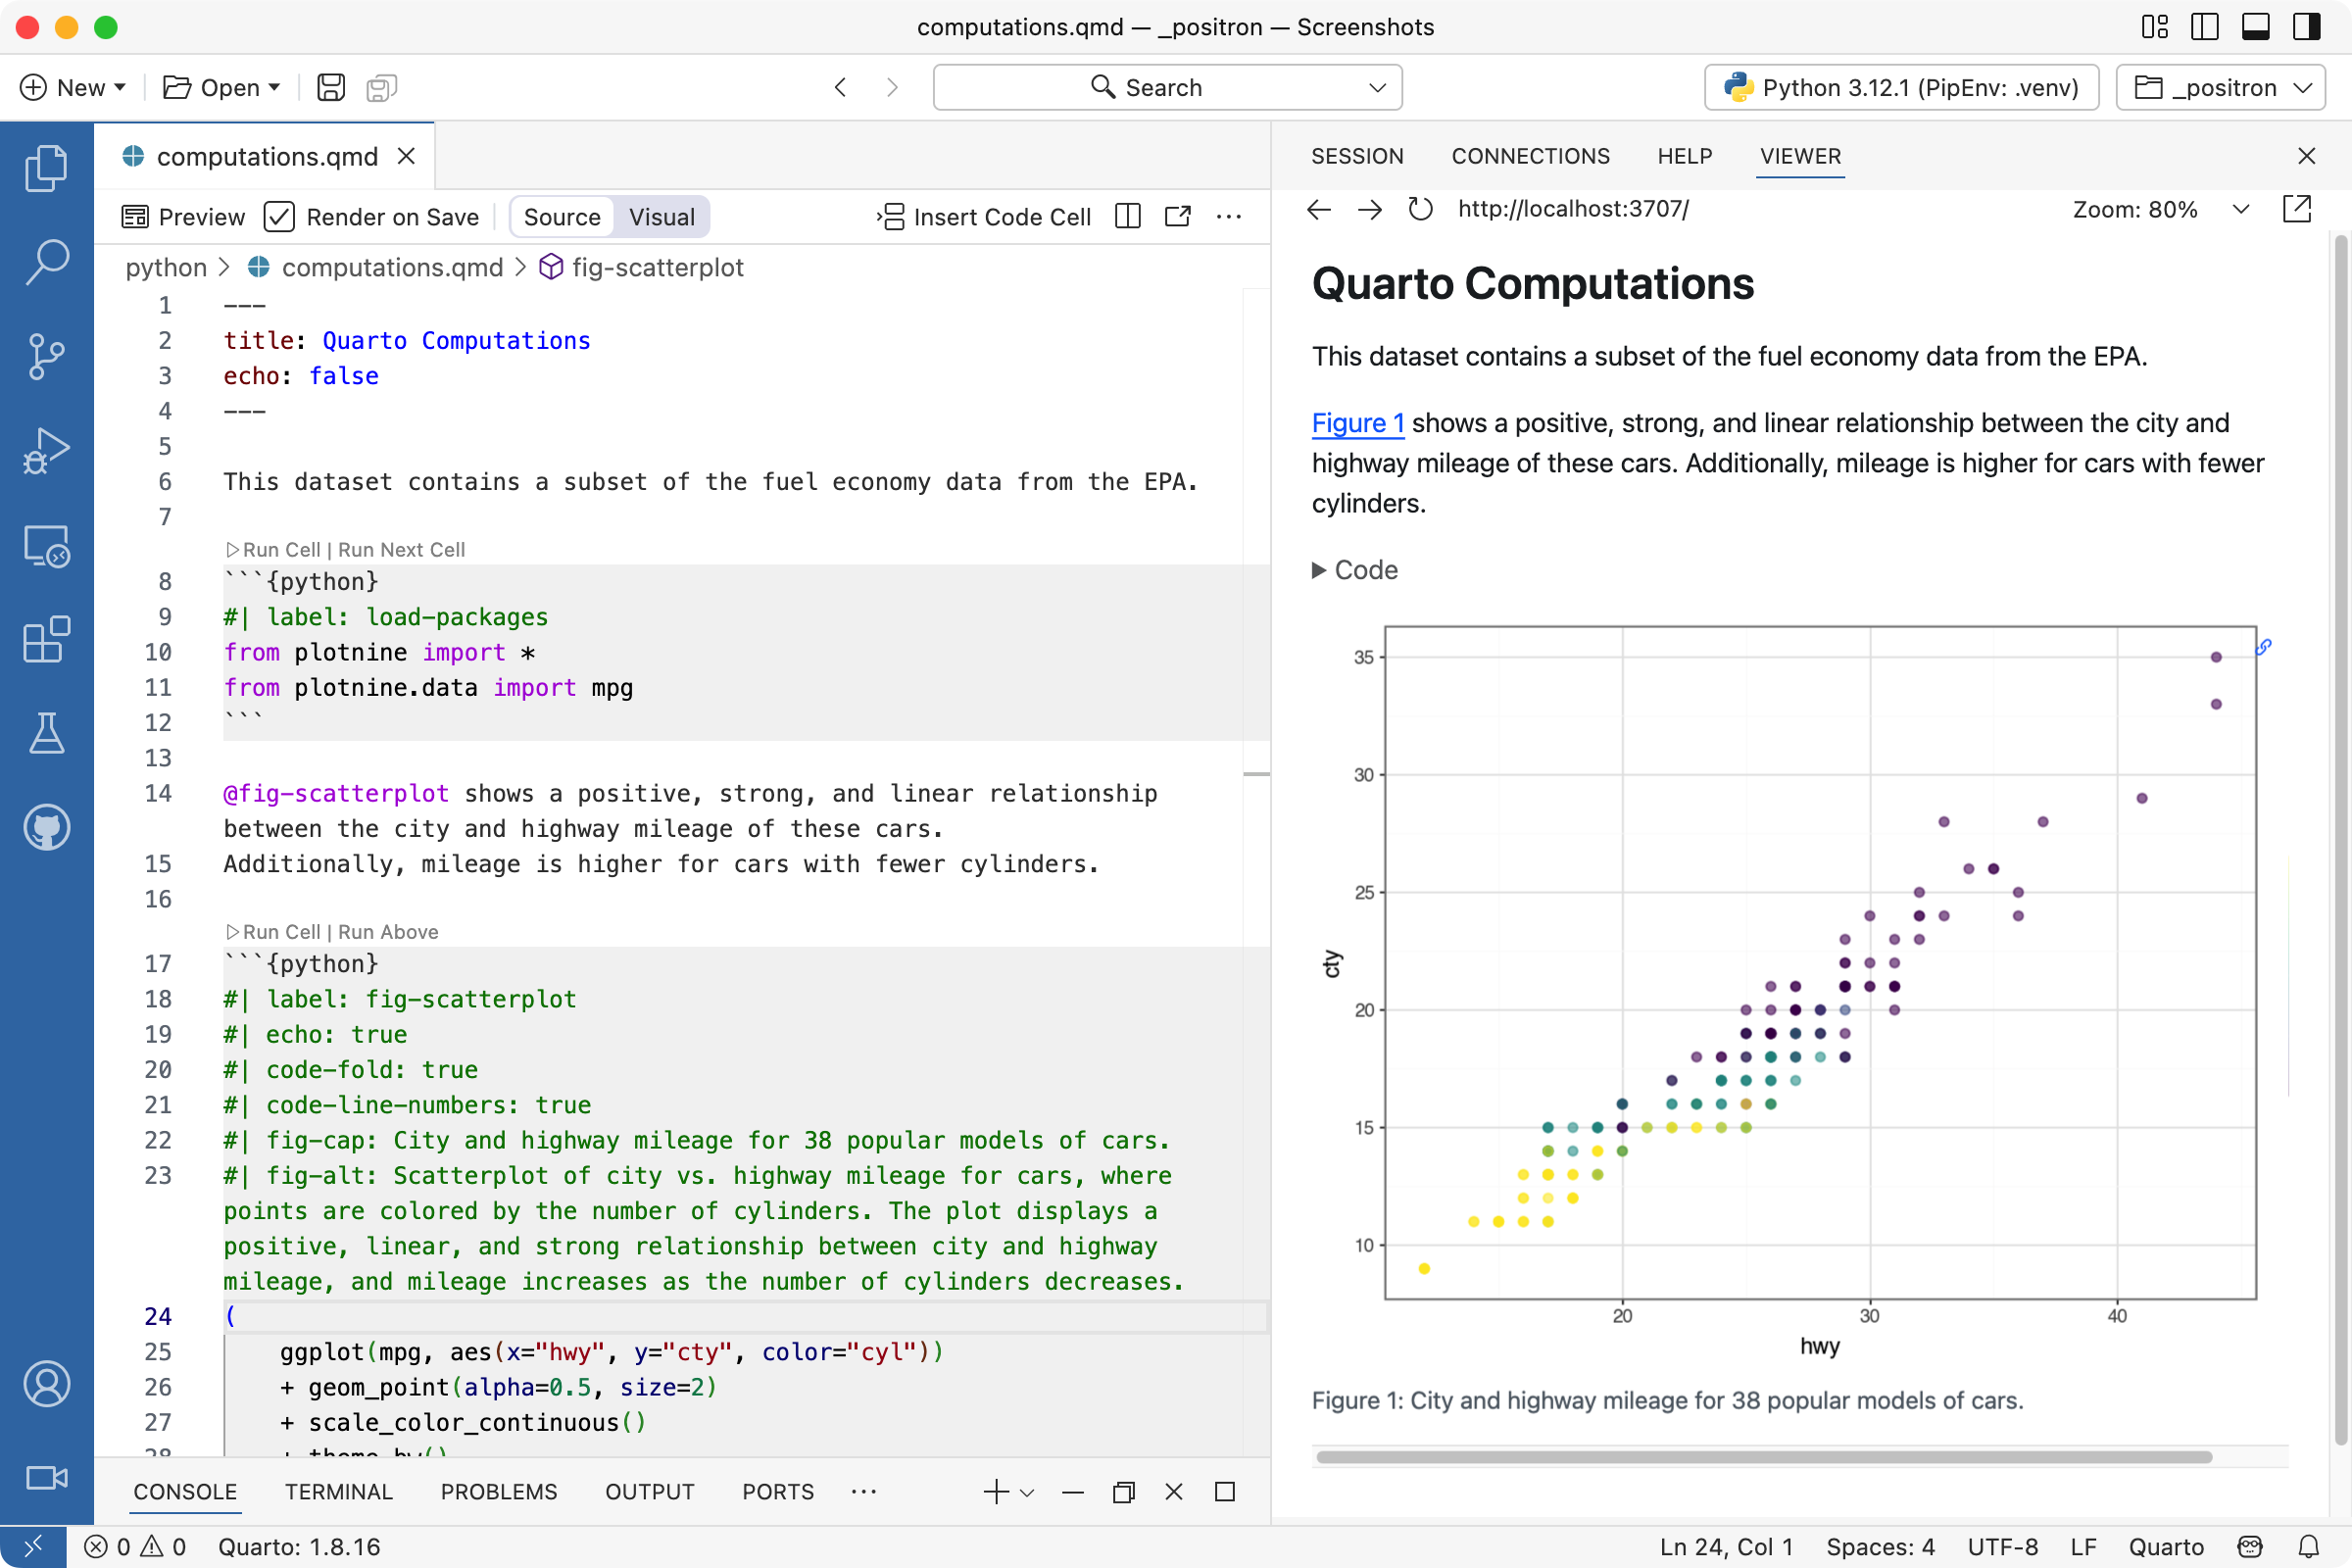2352x1568 pixels.
Task: Switch to the CONNECTIONS tab
Action: point(1530,156)
